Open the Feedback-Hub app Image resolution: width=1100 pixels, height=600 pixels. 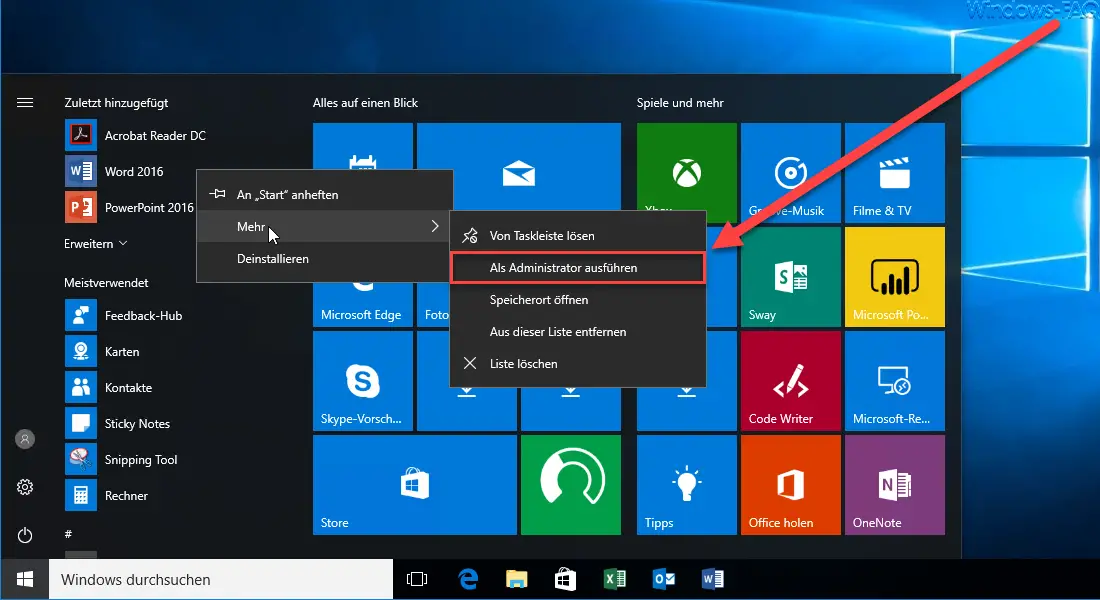click(x=123, y=316)
